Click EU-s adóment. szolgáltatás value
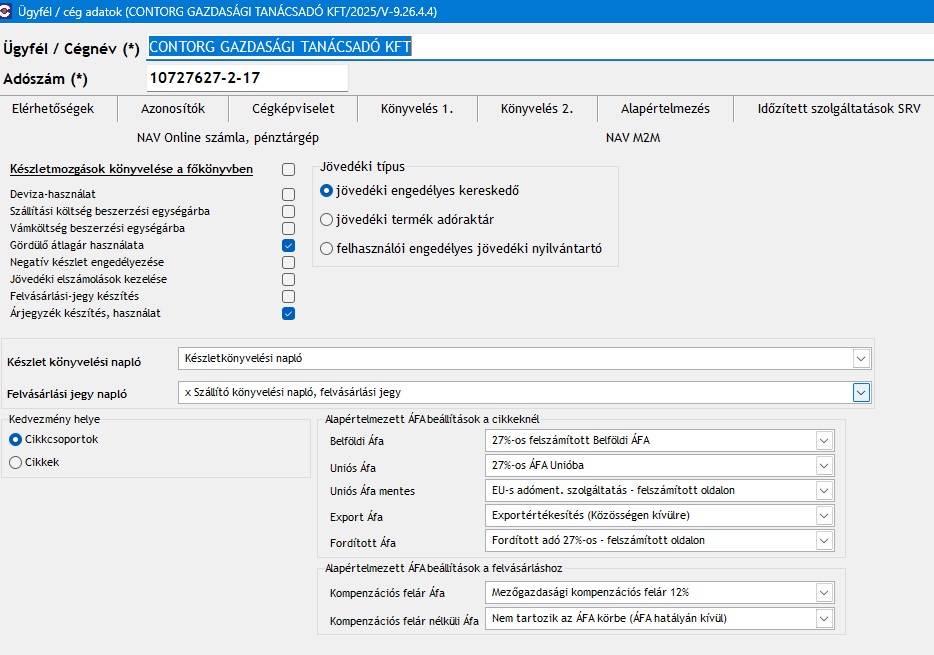The width and height of the screenshot is (934, 655). click(613, 490)
